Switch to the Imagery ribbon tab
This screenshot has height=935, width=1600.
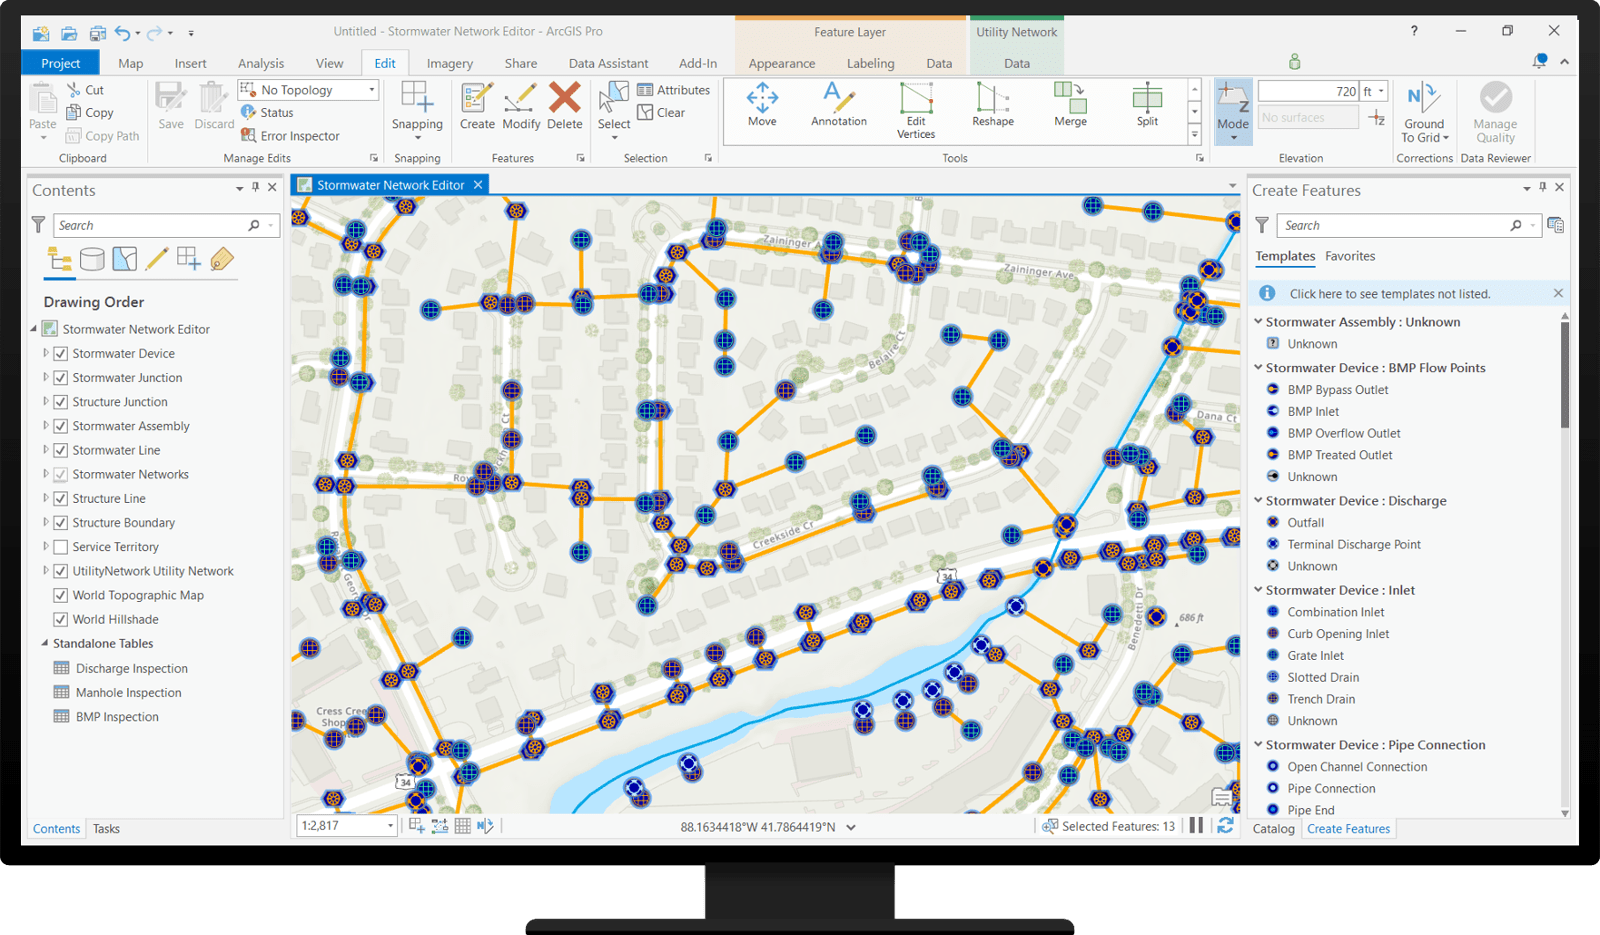(x=449, y=62)
